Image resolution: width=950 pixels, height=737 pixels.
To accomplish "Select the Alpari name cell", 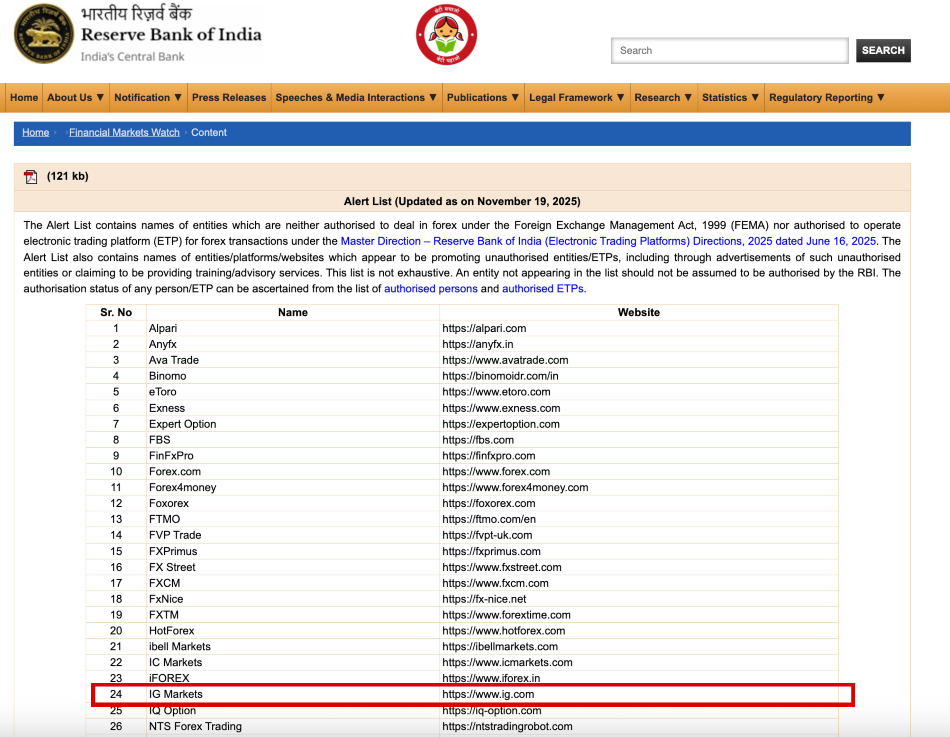I will click(293, 328).
